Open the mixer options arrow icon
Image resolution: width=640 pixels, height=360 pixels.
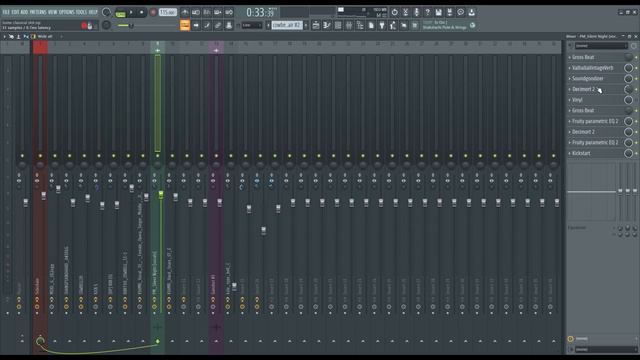tap(4, 36)
